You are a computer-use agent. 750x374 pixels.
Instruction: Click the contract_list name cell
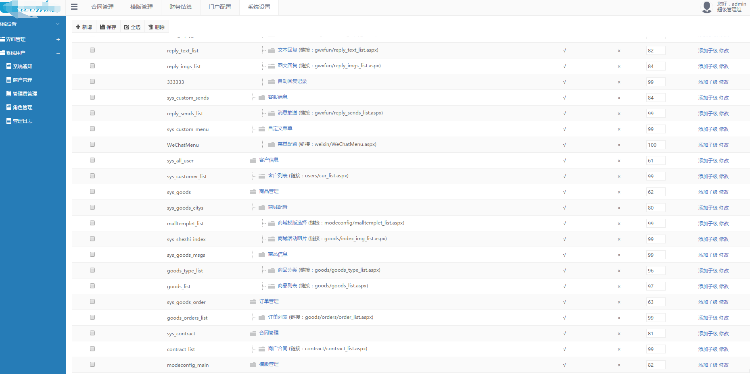[180, 349]
